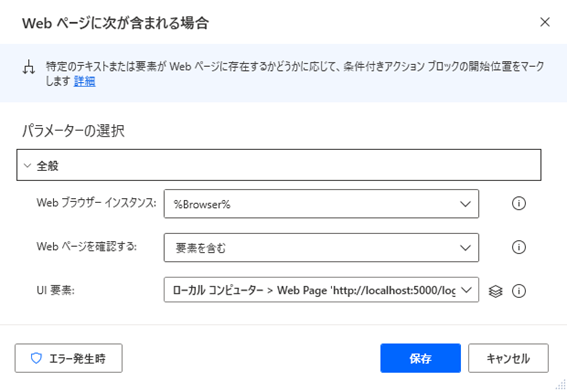Viewport: 567px width, 391px height.
Task: Click the 要素を含む text value
Action: 201,248
